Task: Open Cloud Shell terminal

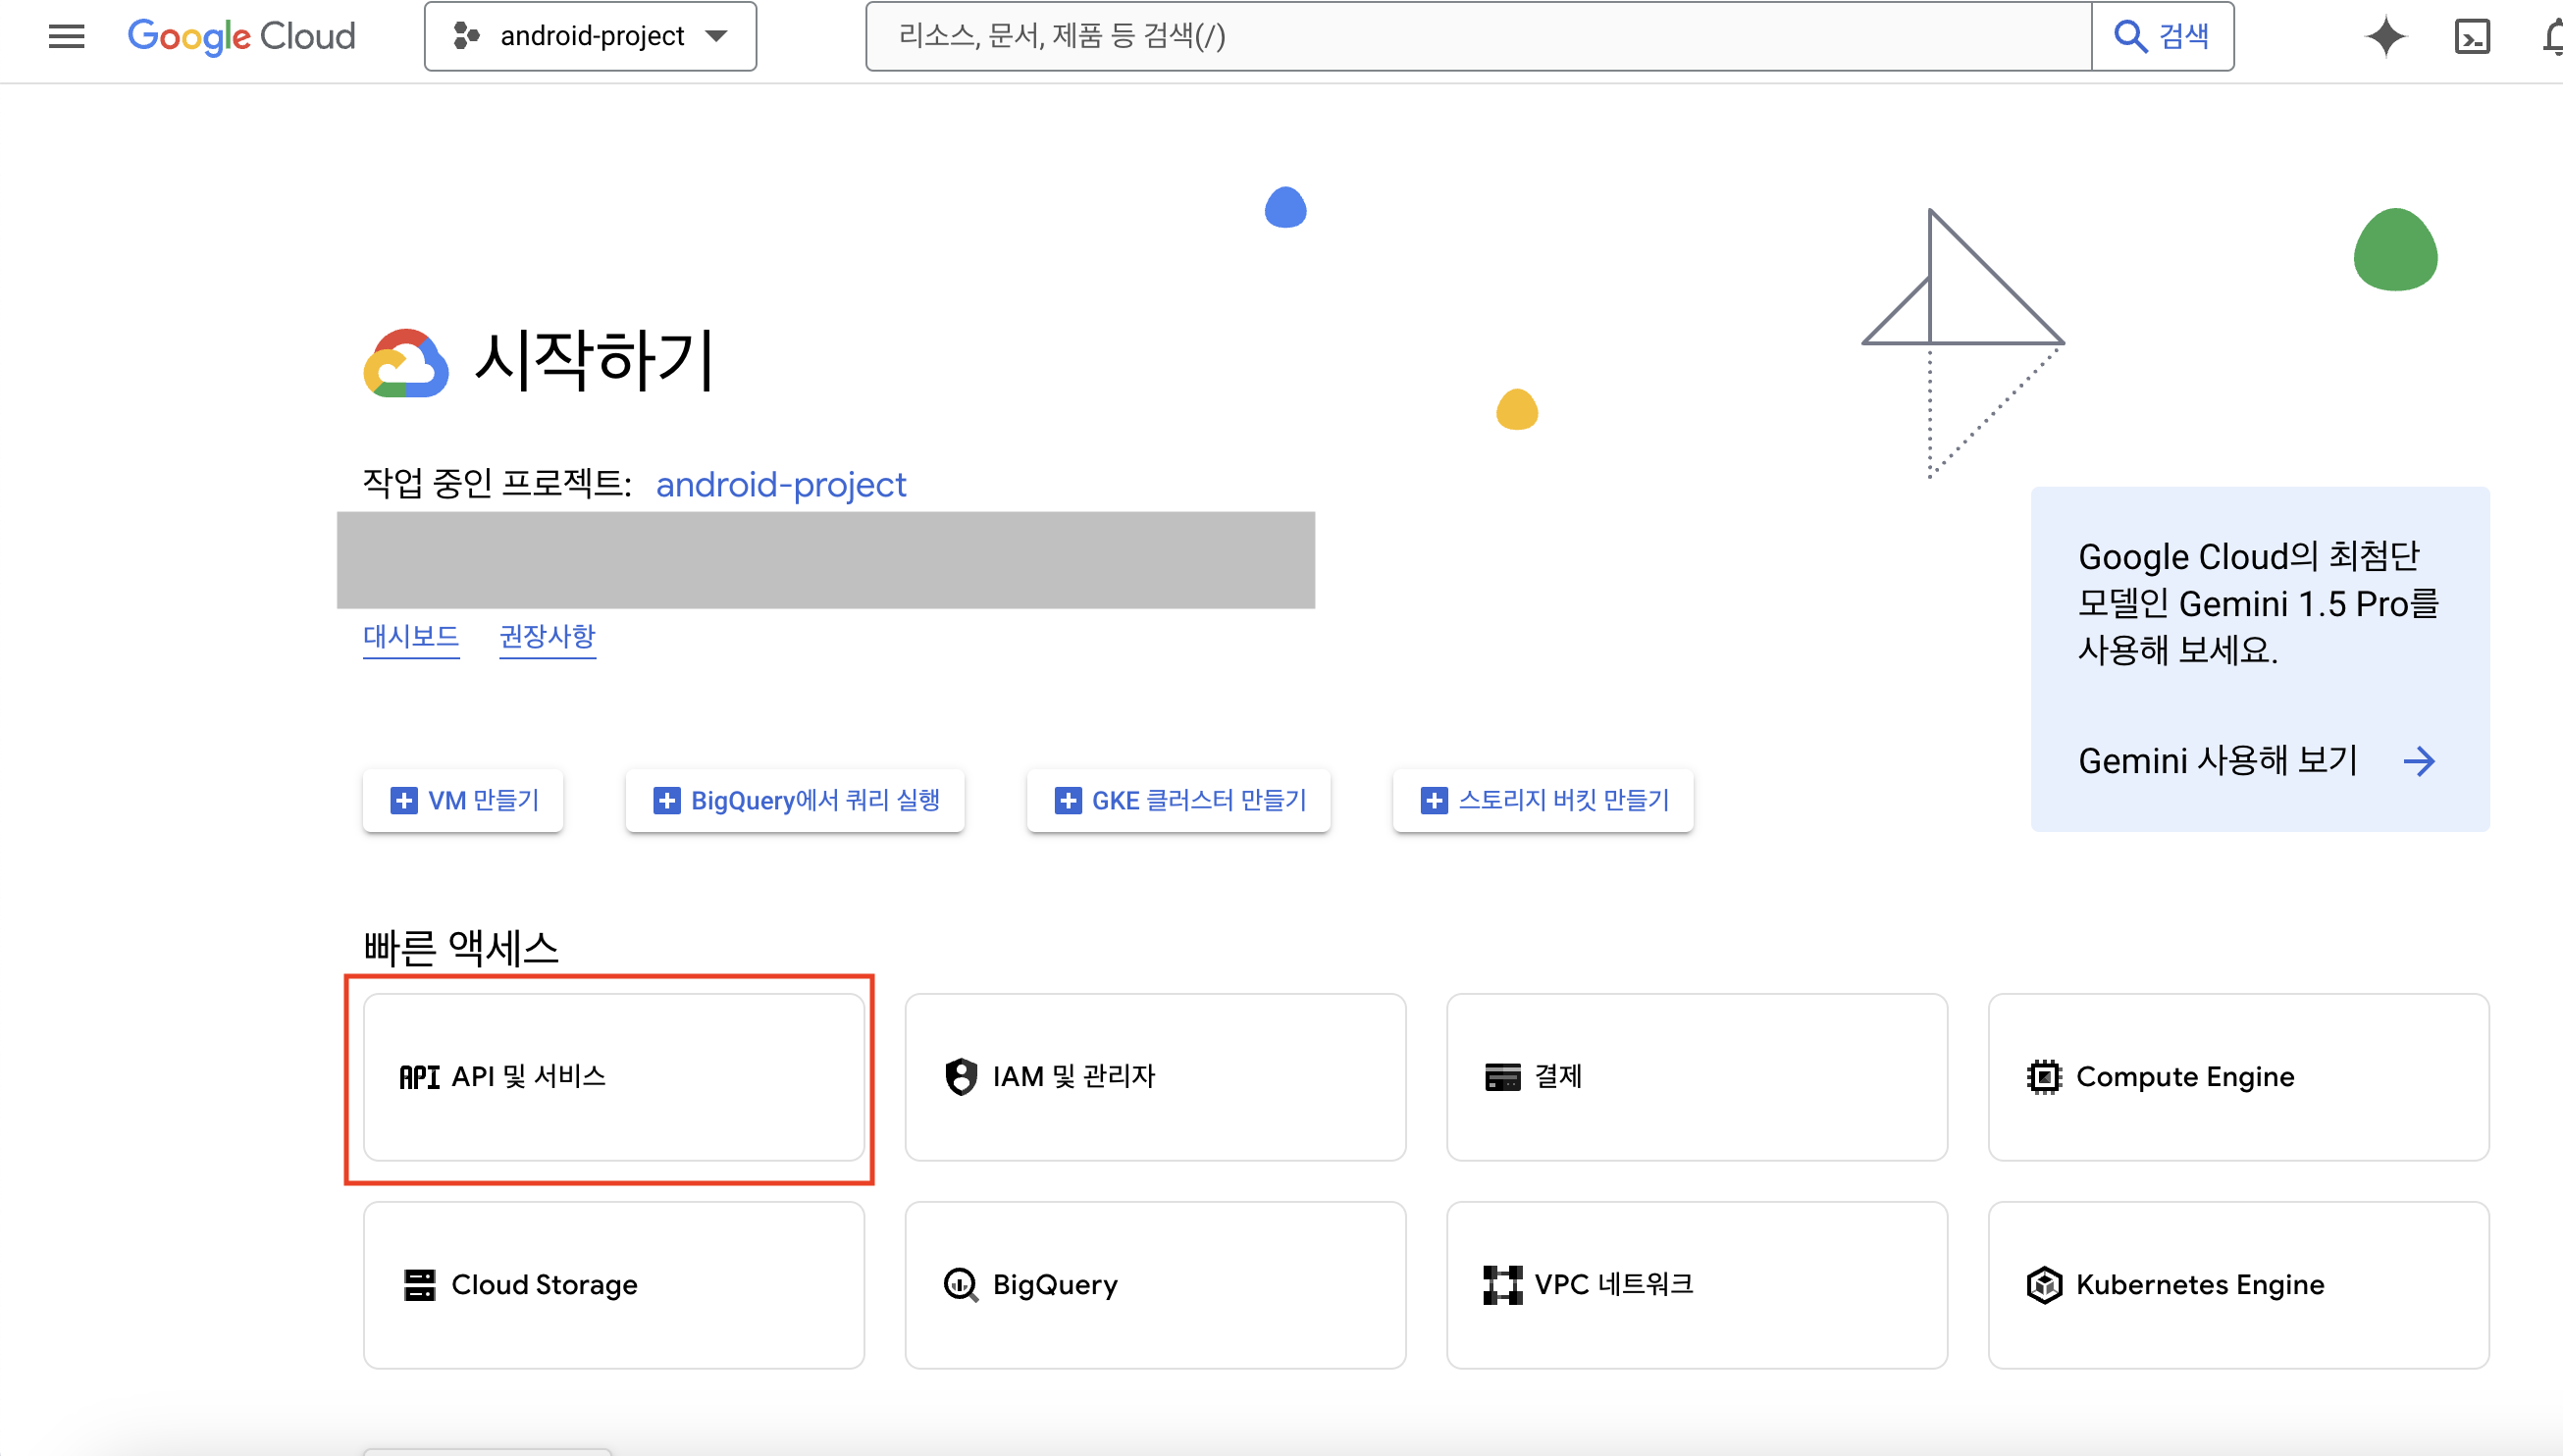Action: [x=2471, y=37]
